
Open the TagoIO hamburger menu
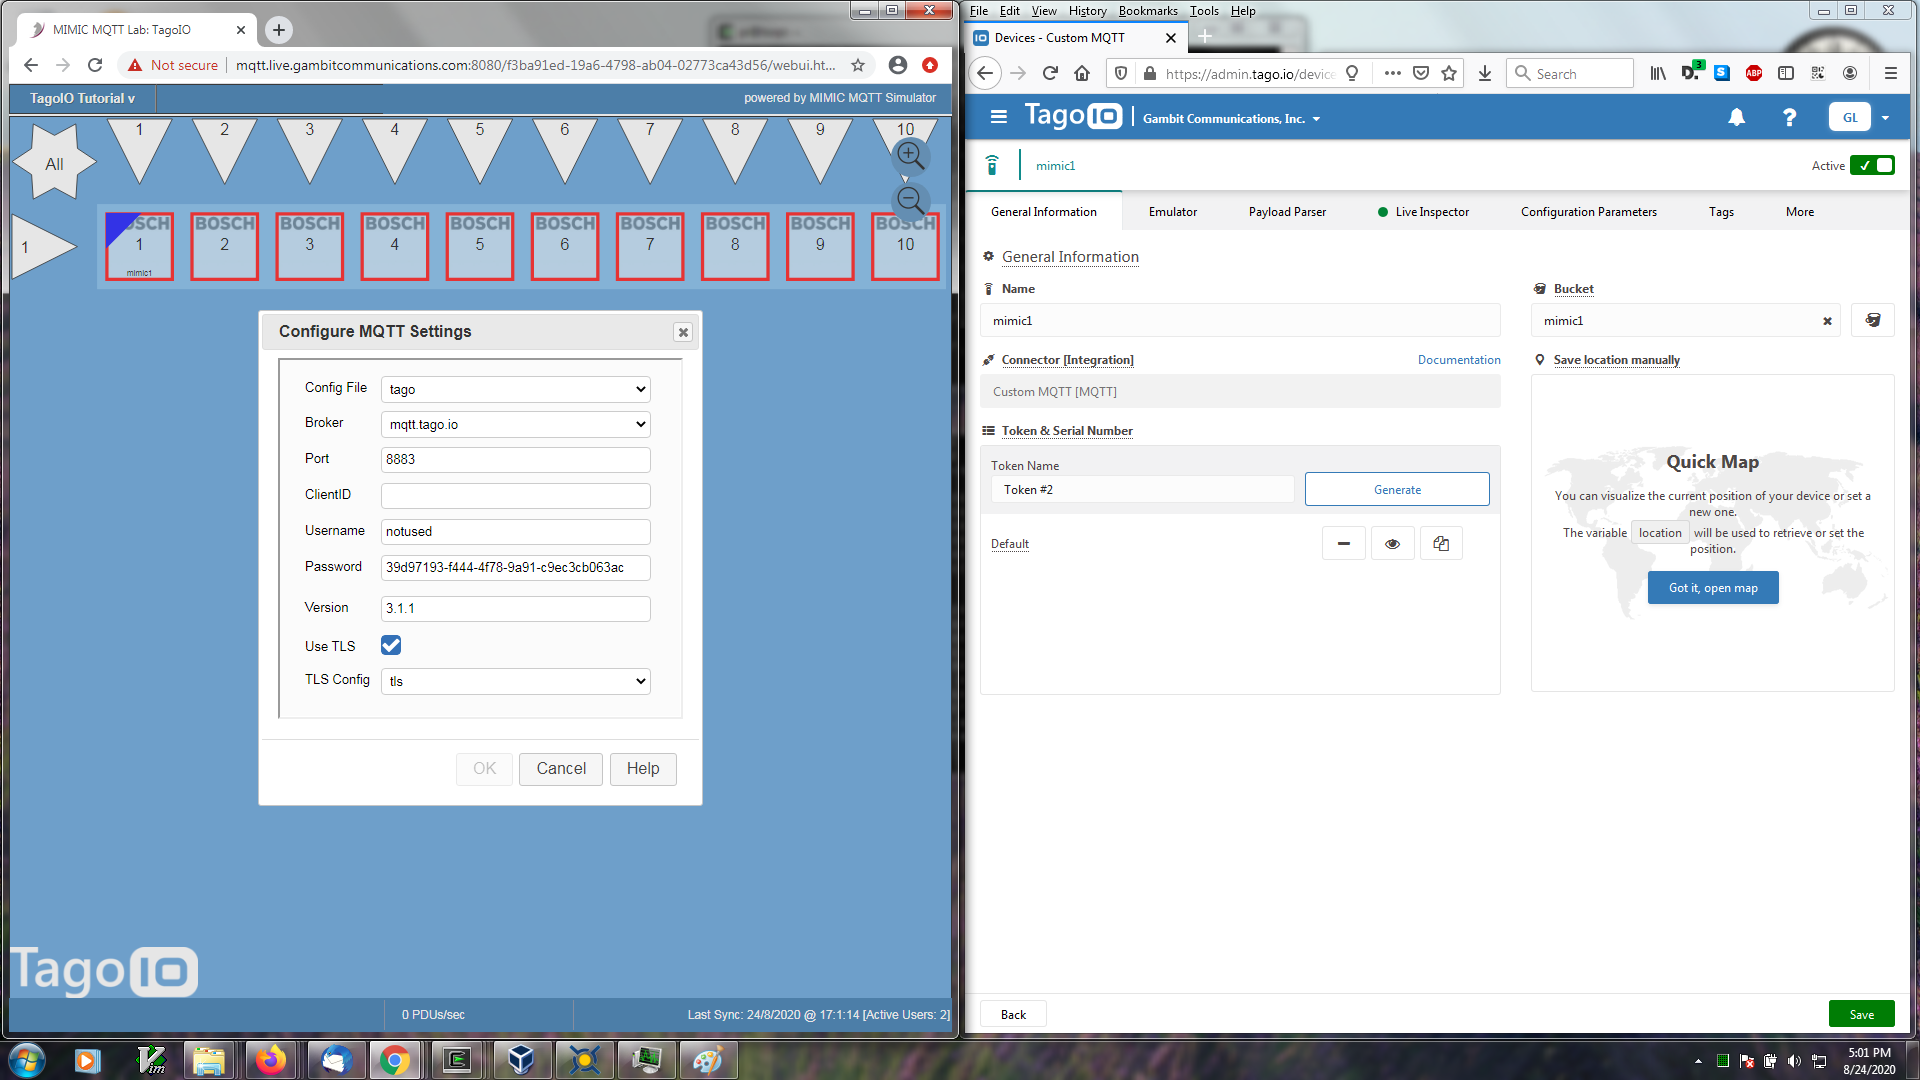(998, 117)
